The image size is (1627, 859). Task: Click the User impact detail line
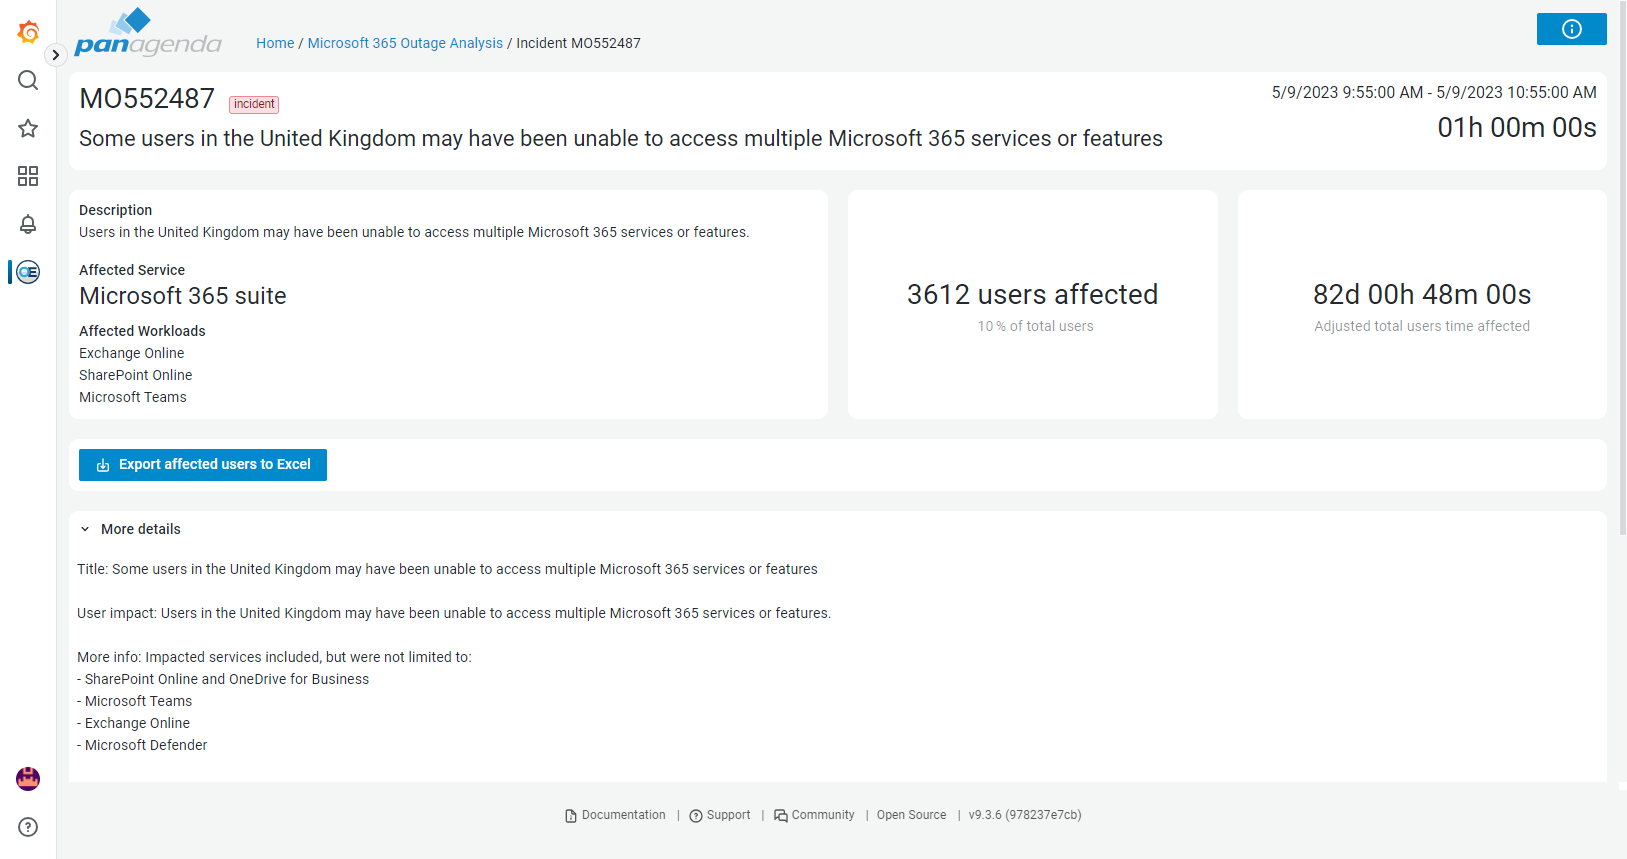pos(454,613)
